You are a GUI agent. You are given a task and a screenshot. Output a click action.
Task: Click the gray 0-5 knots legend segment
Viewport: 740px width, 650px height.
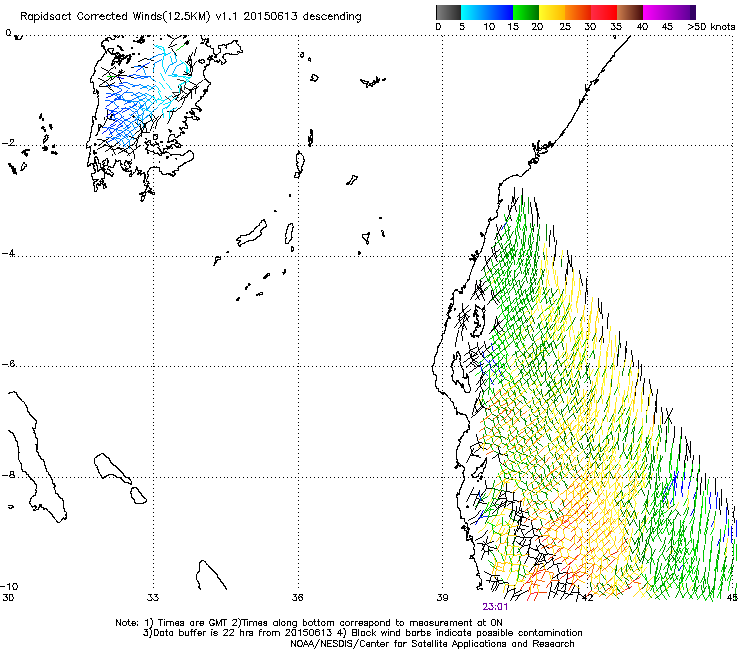click(448, 12)
